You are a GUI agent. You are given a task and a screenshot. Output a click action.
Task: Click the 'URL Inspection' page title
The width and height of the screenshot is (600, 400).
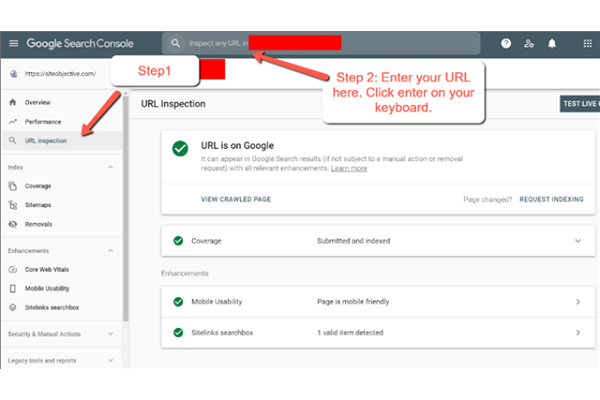click(173, 104)
